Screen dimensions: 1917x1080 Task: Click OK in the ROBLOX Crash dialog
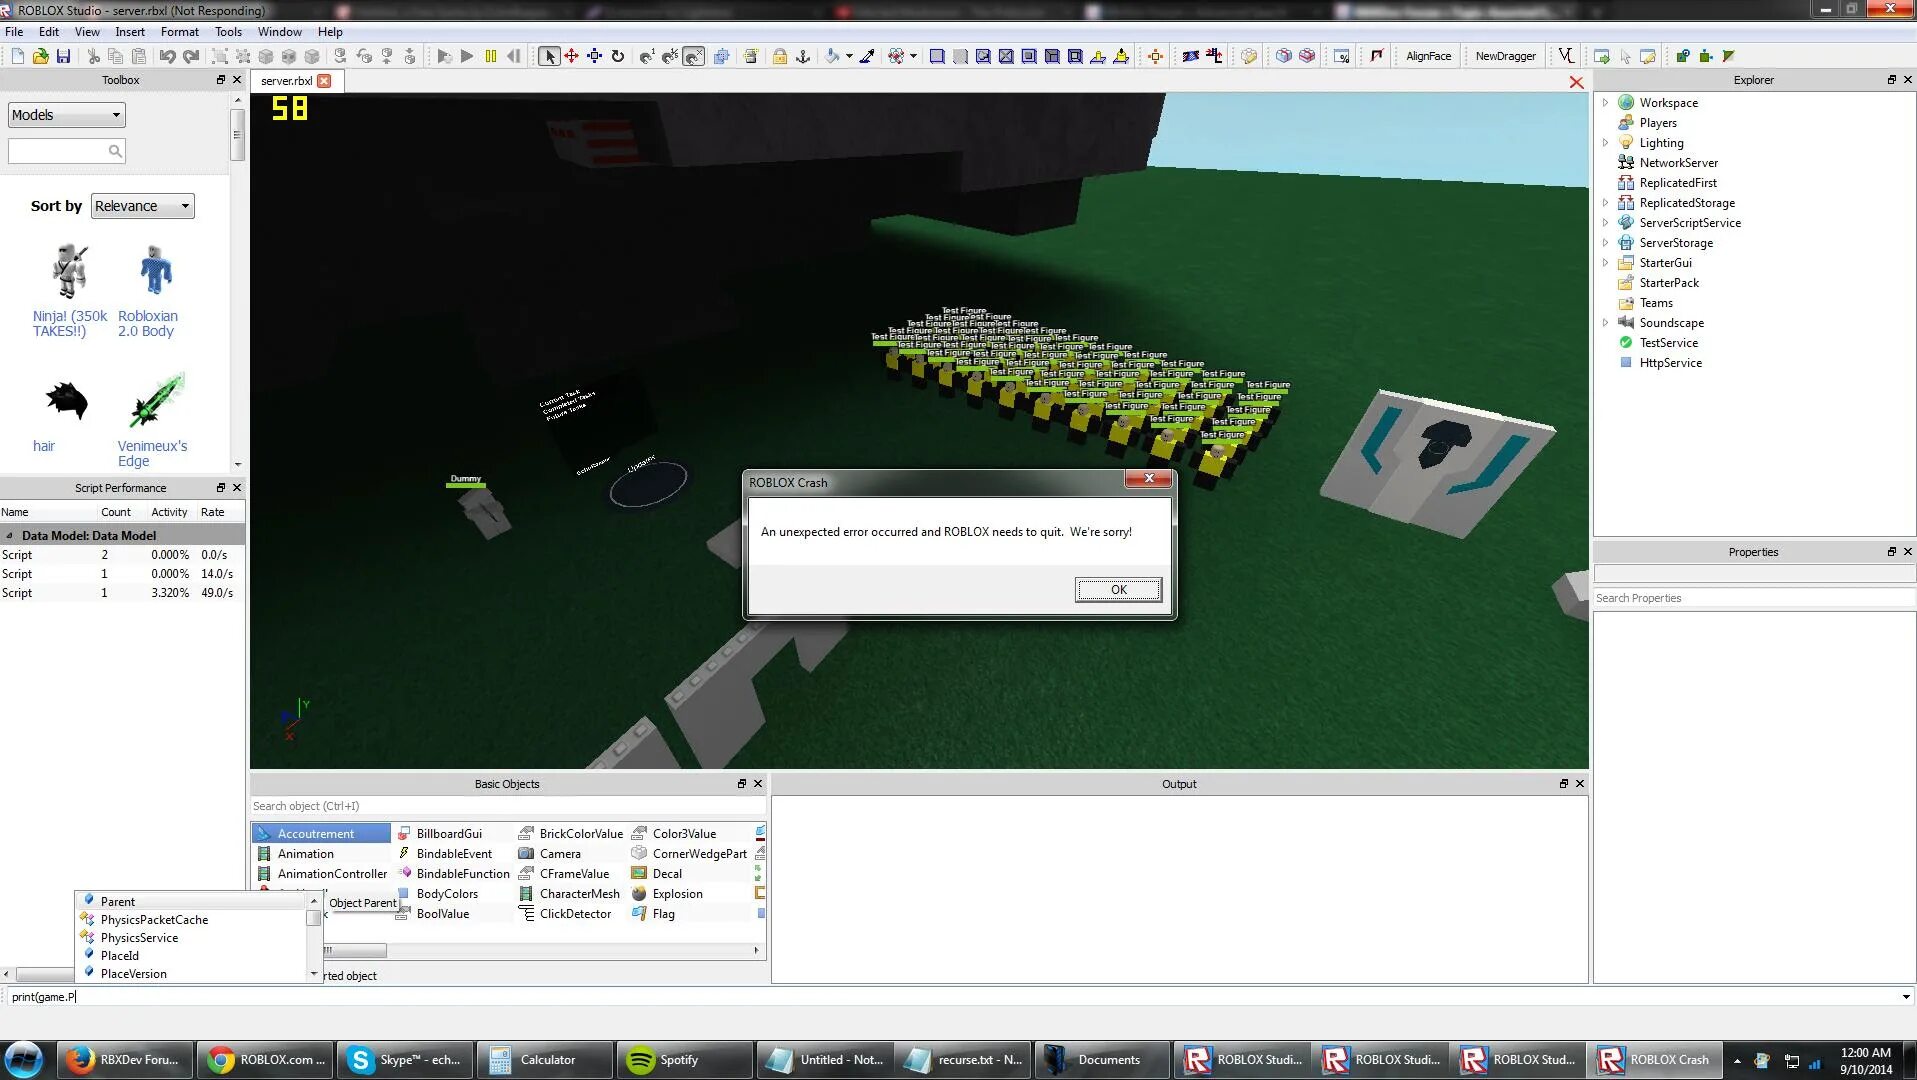(1118, 590)
